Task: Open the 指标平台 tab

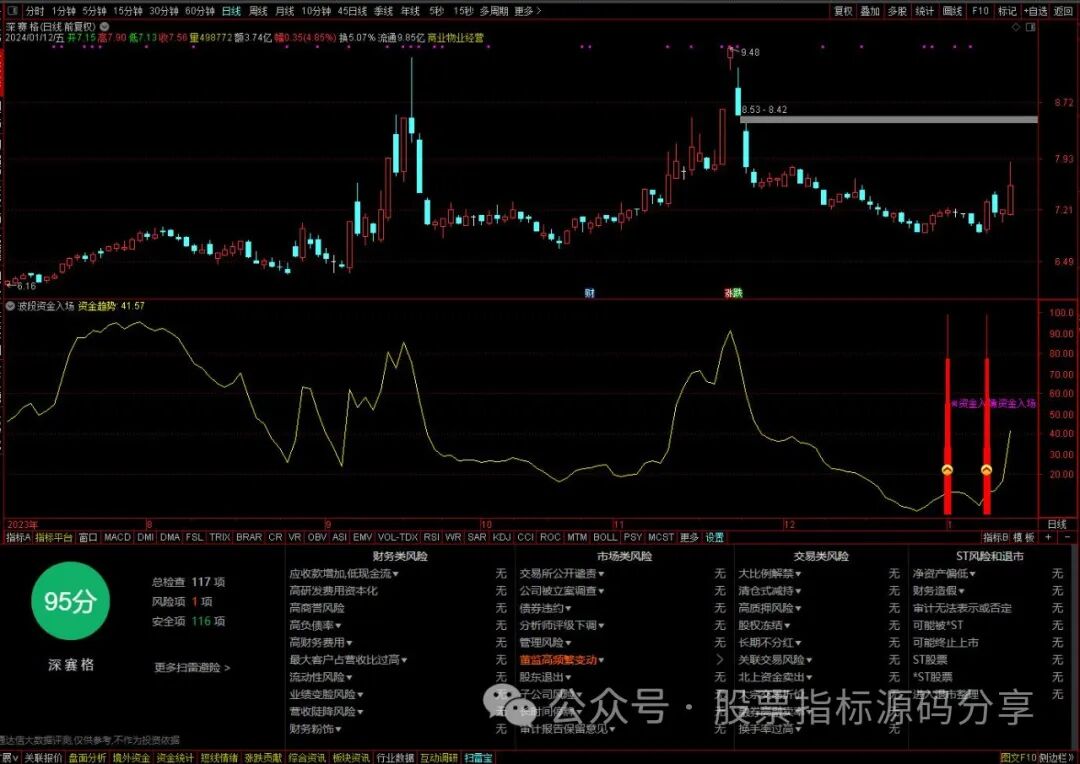Action: [x=54, y=537]
